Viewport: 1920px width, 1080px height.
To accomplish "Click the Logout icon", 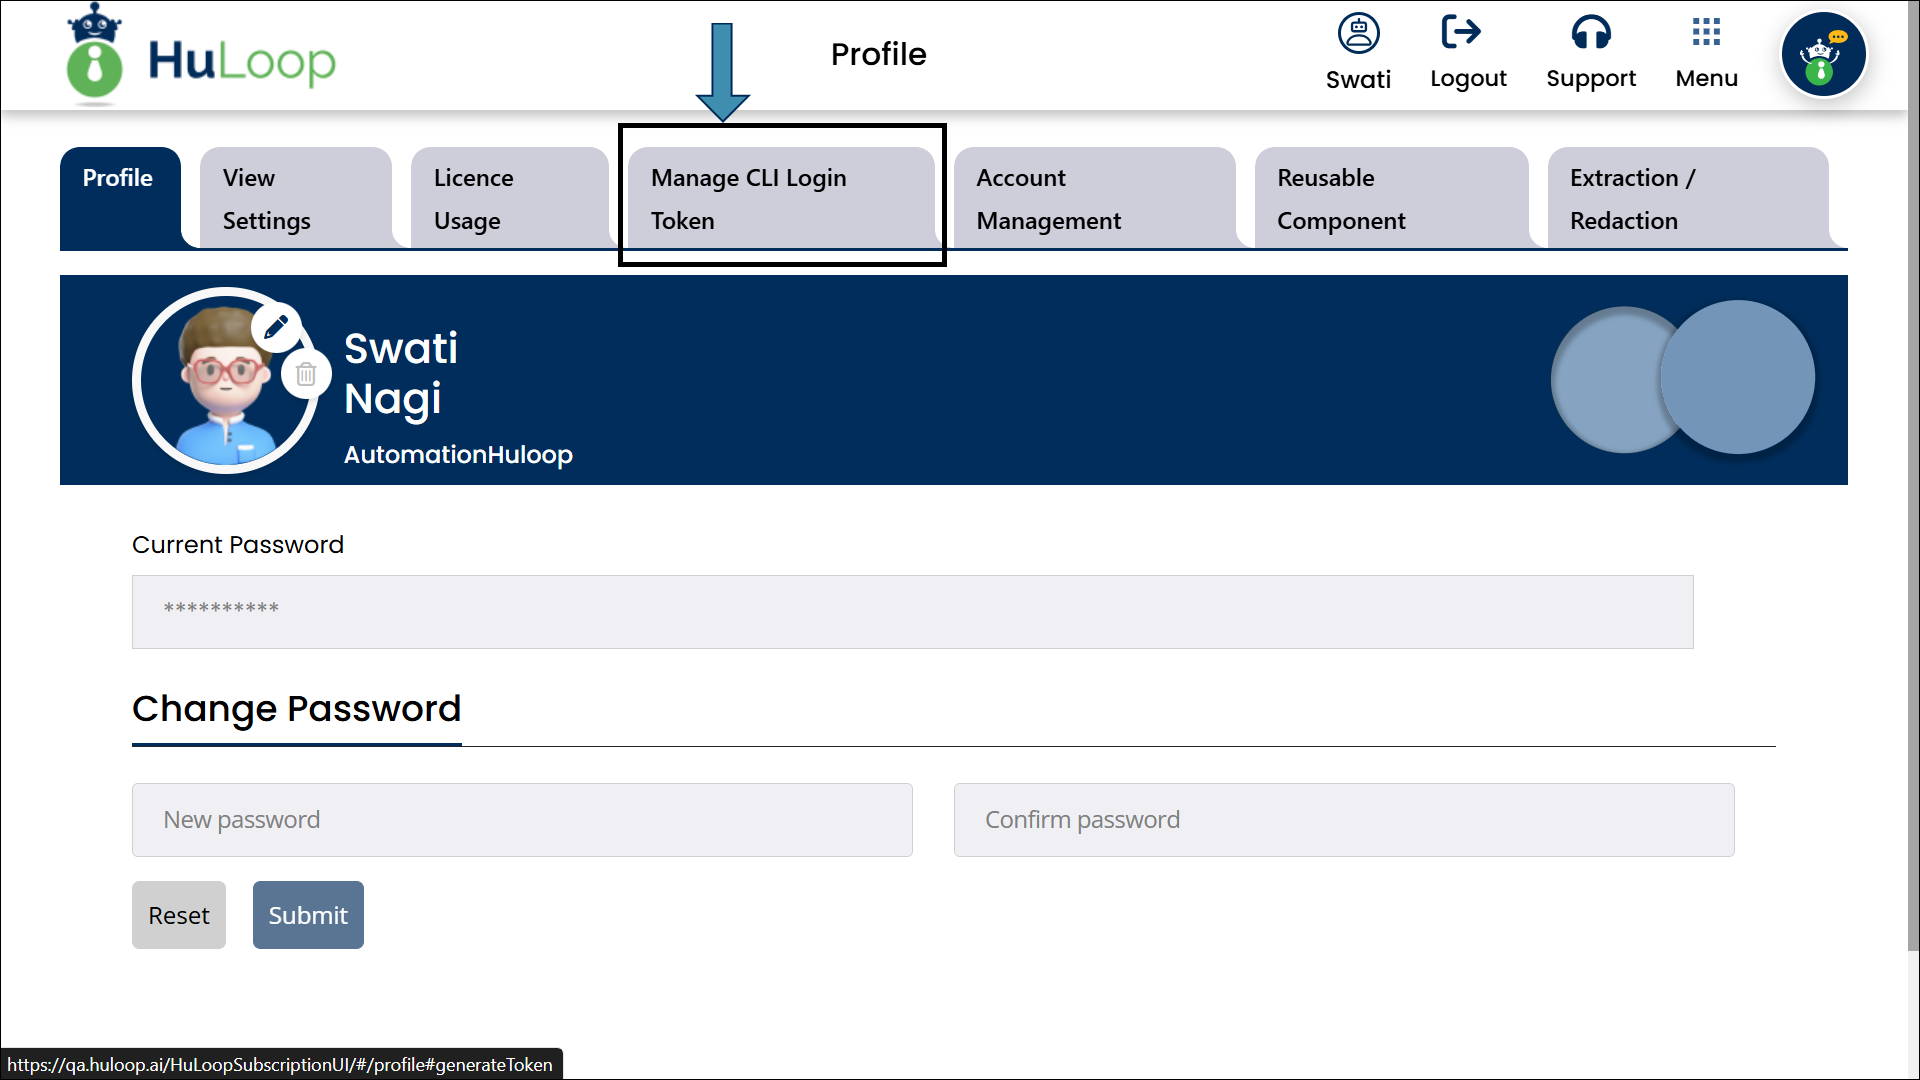I will pyautogui.click(x=1461, y=32).
